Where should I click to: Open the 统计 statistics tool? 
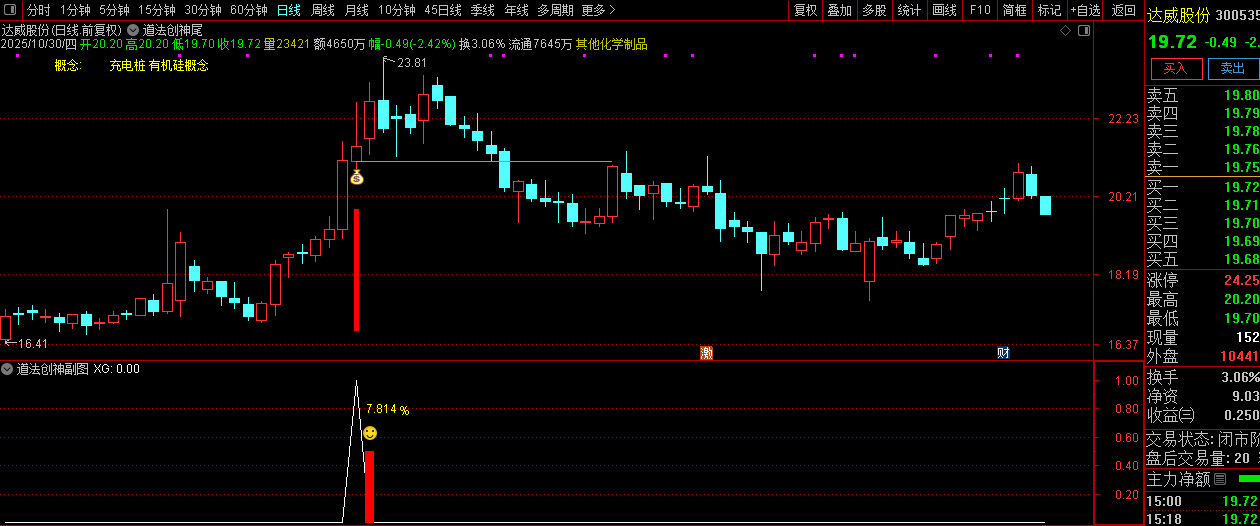(x=909, y=10)
